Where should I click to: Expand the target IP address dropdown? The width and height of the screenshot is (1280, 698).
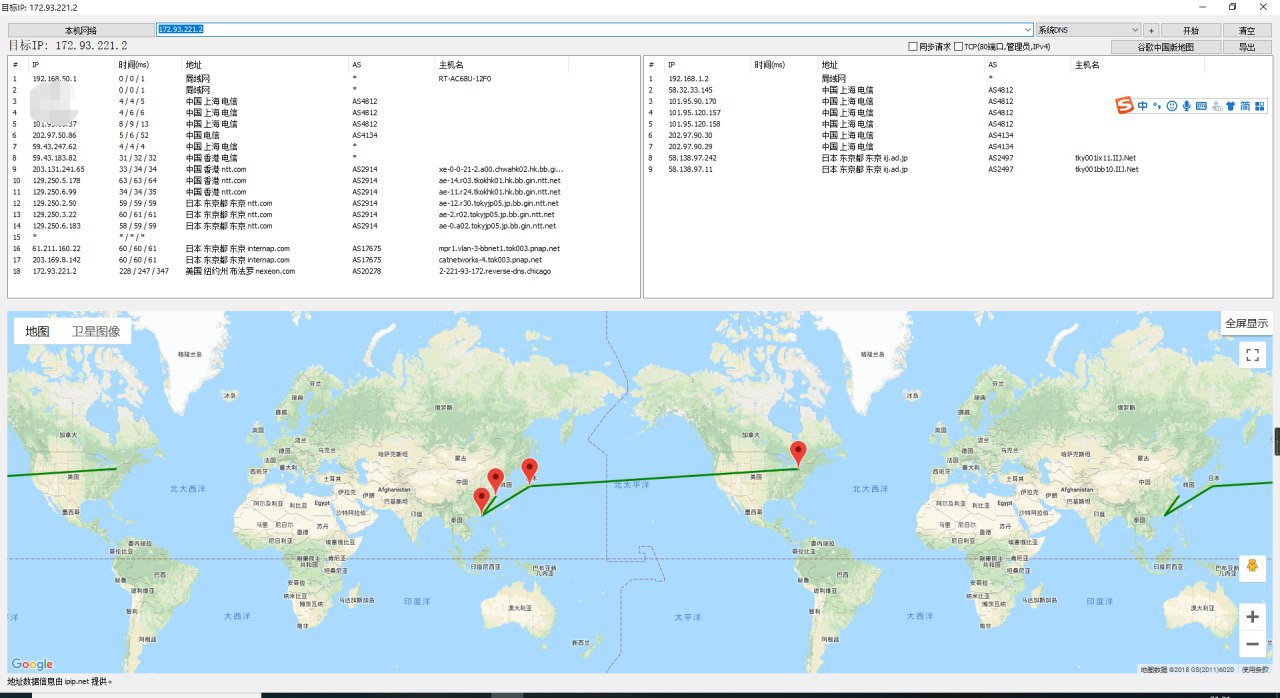1028,30
